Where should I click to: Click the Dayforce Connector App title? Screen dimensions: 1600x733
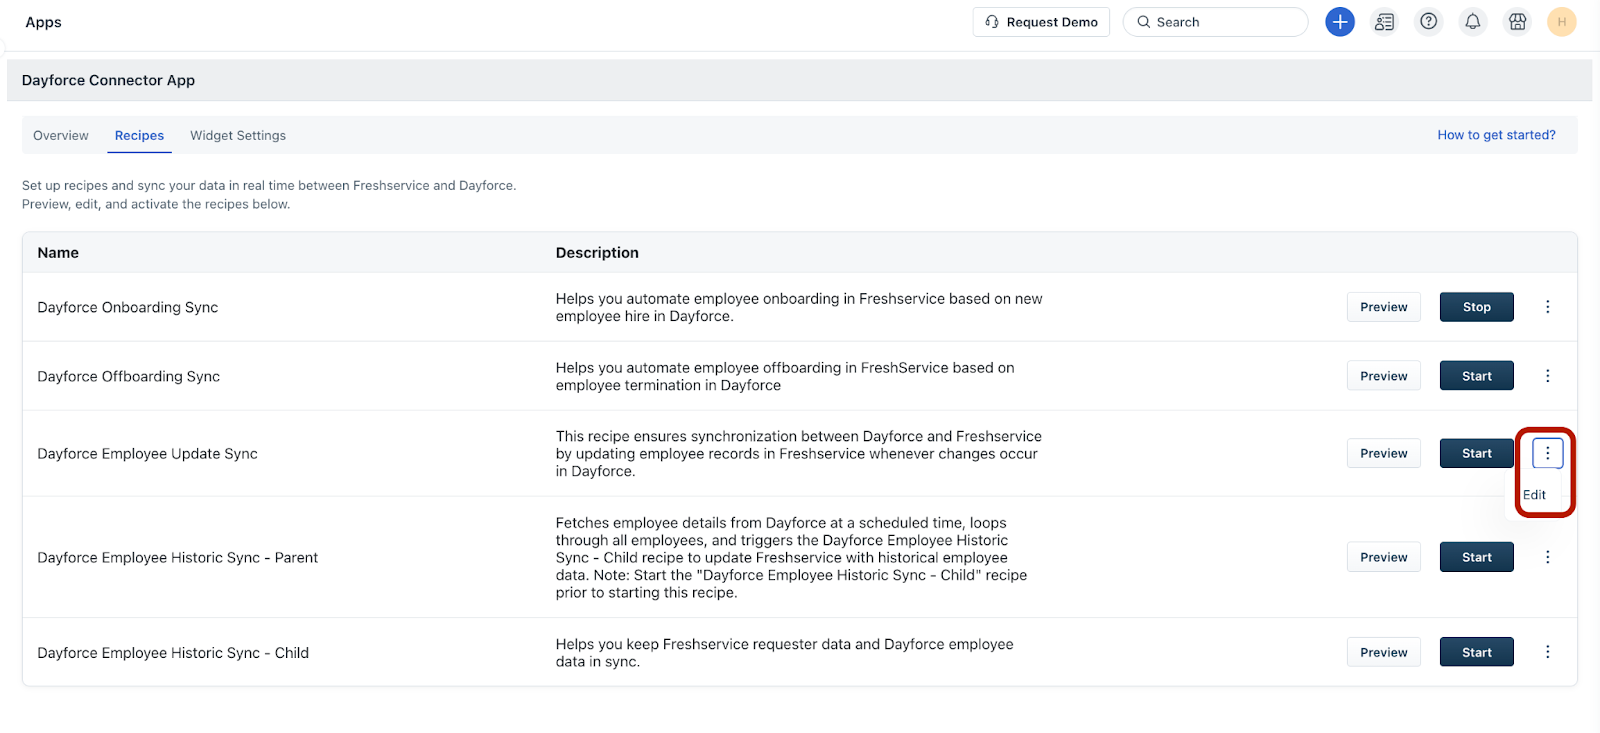(x=108, y=80)
